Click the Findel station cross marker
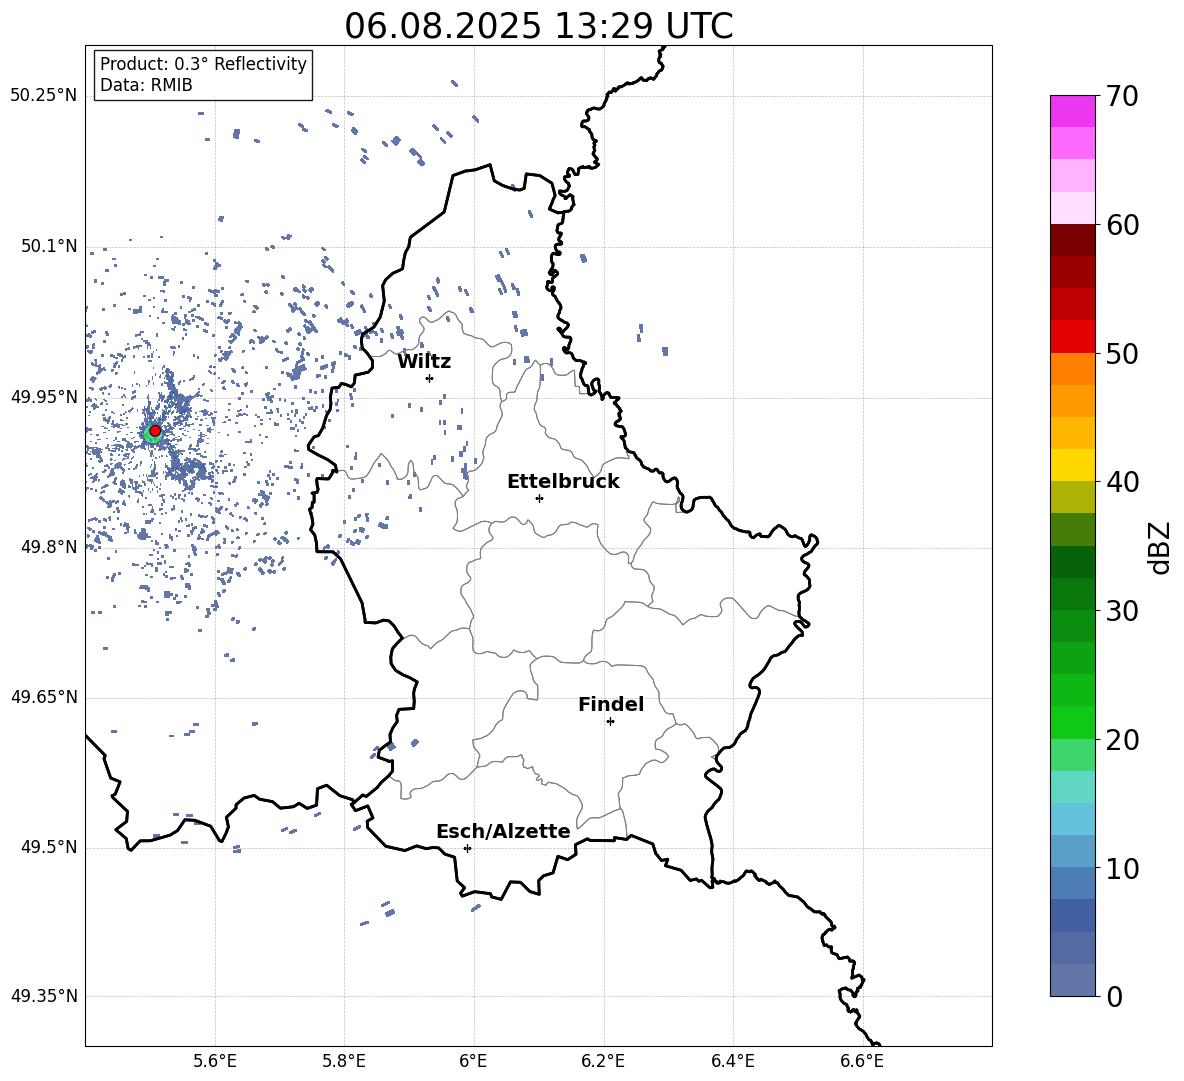Screen dimensions: 1184x1081 point(610,722)
